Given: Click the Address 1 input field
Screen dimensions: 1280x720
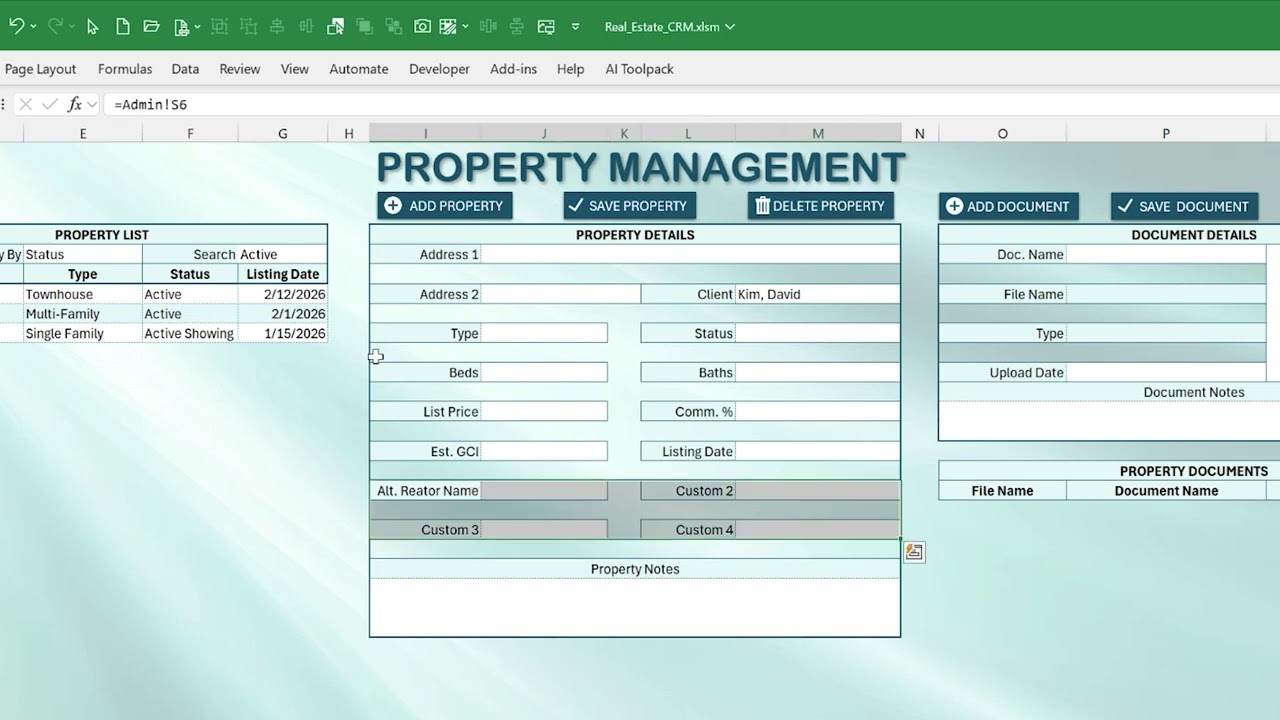Looking at the screenshot, I should pos(690,254).
